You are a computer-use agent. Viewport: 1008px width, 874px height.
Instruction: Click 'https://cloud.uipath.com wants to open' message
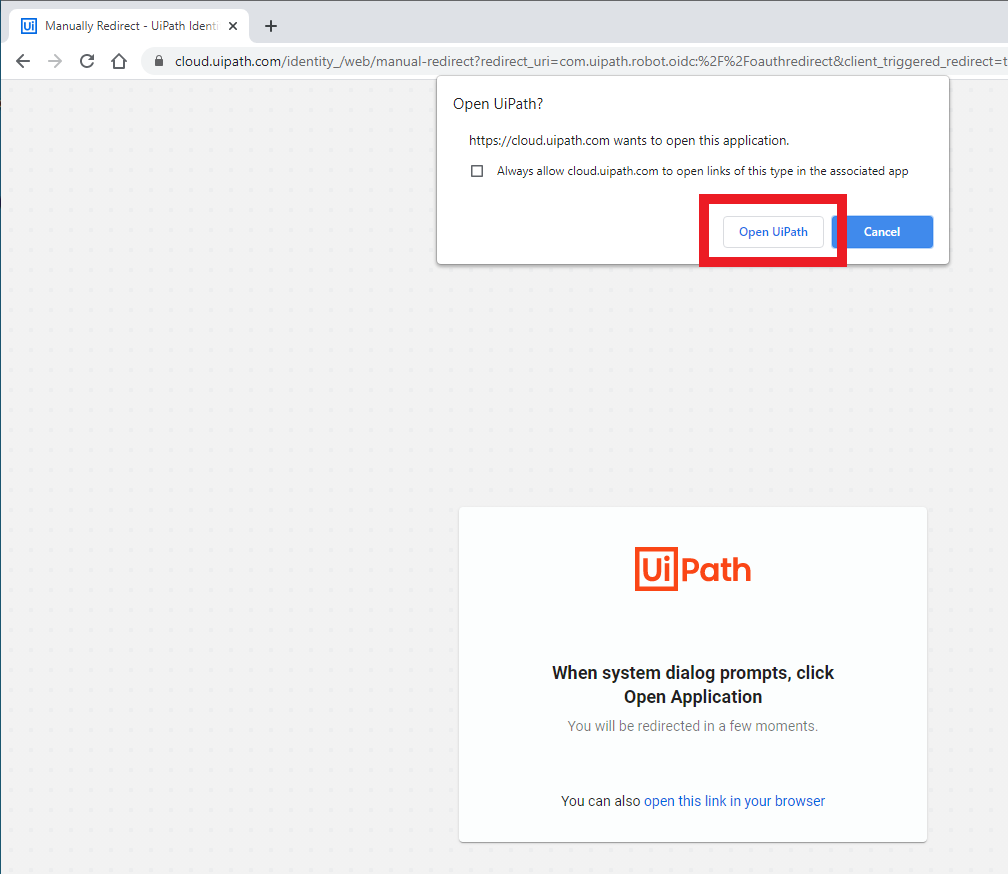coord(629,141)
